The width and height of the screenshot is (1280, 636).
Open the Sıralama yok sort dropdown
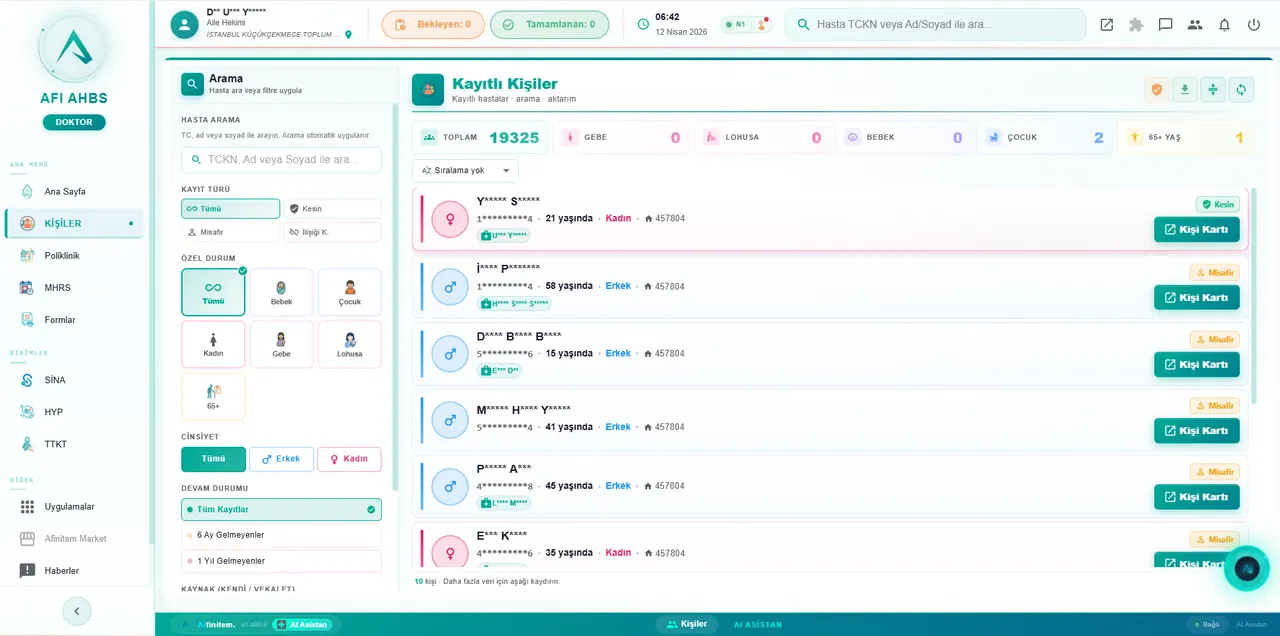(x=466, y=171)
